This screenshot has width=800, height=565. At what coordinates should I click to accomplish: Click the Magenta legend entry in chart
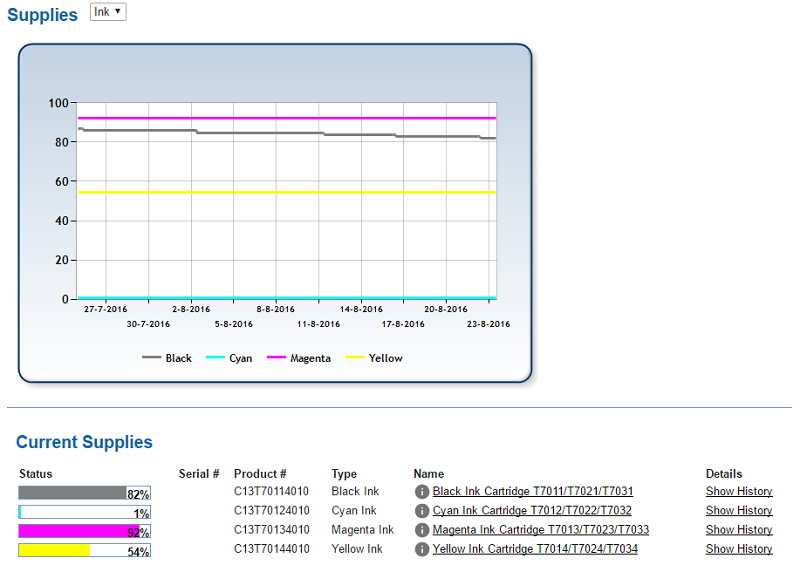(x=299, y=358)
